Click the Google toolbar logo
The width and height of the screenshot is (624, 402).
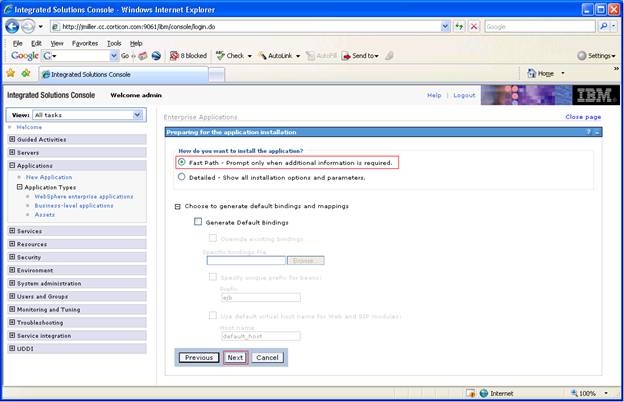tap(25, 56)
